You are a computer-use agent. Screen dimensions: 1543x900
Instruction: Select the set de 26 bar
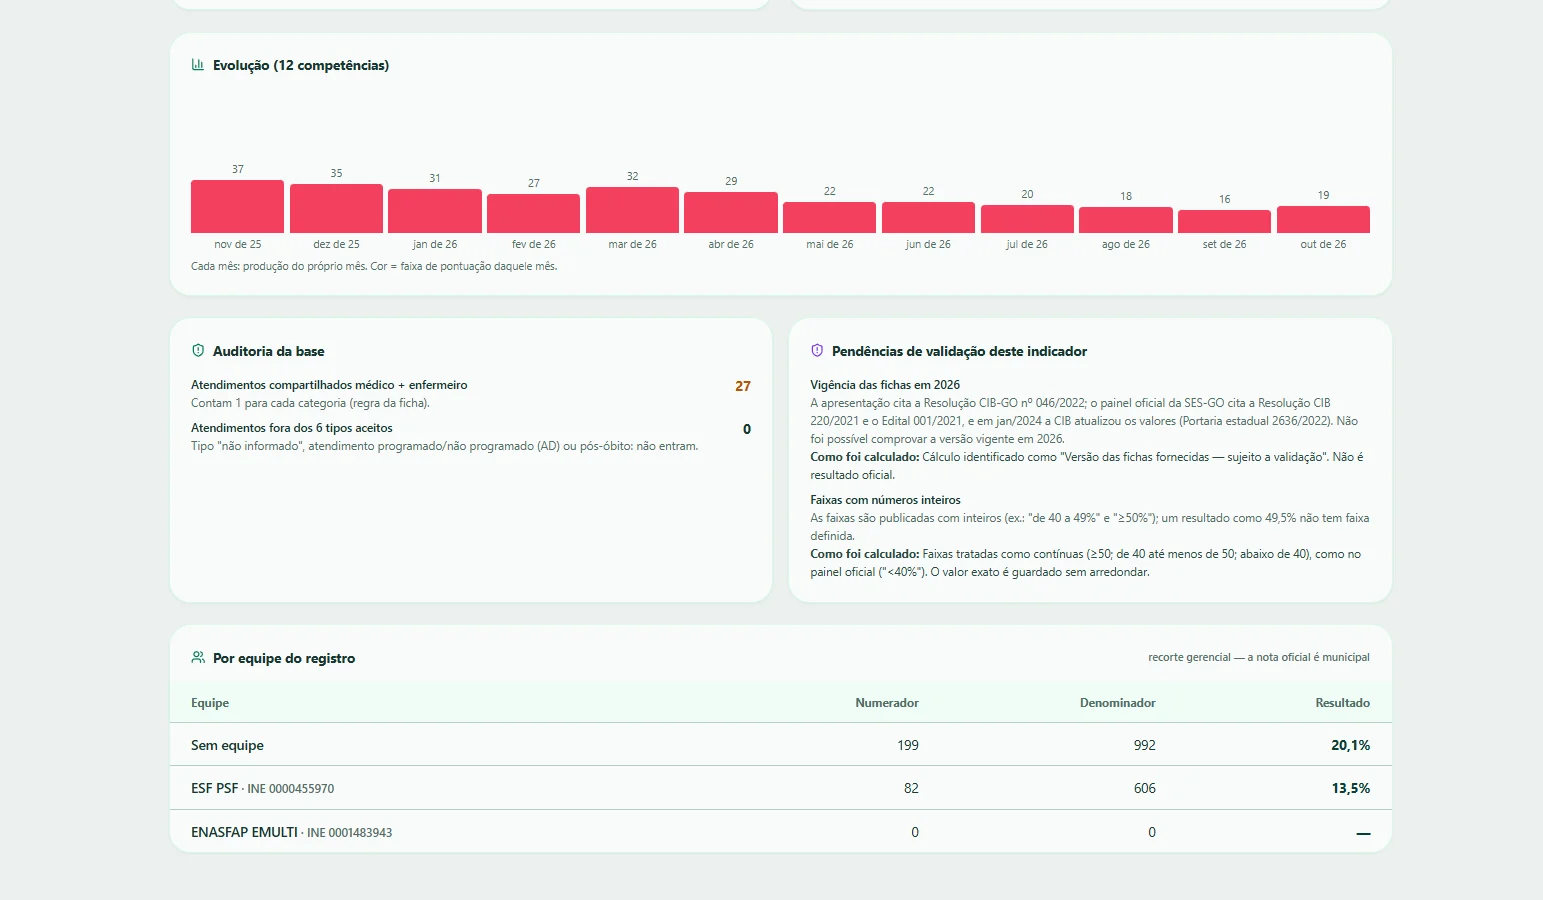point(1225,222)
